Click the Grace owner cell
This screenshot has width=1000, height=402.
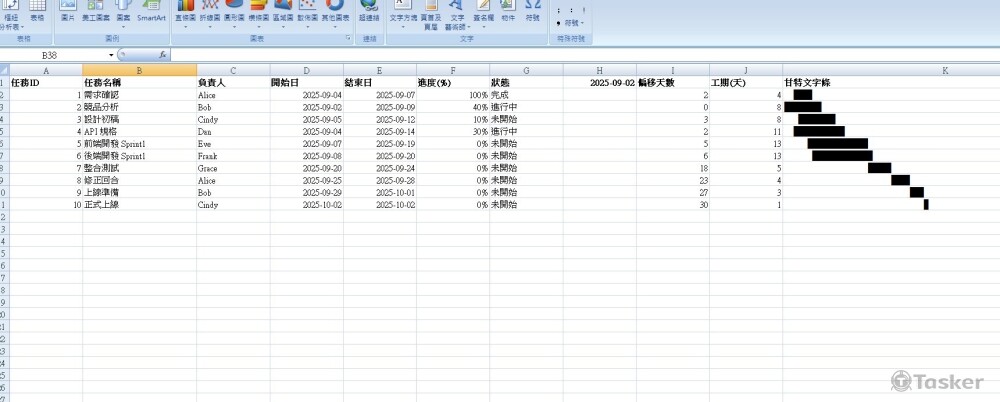(x=233, y=168)
